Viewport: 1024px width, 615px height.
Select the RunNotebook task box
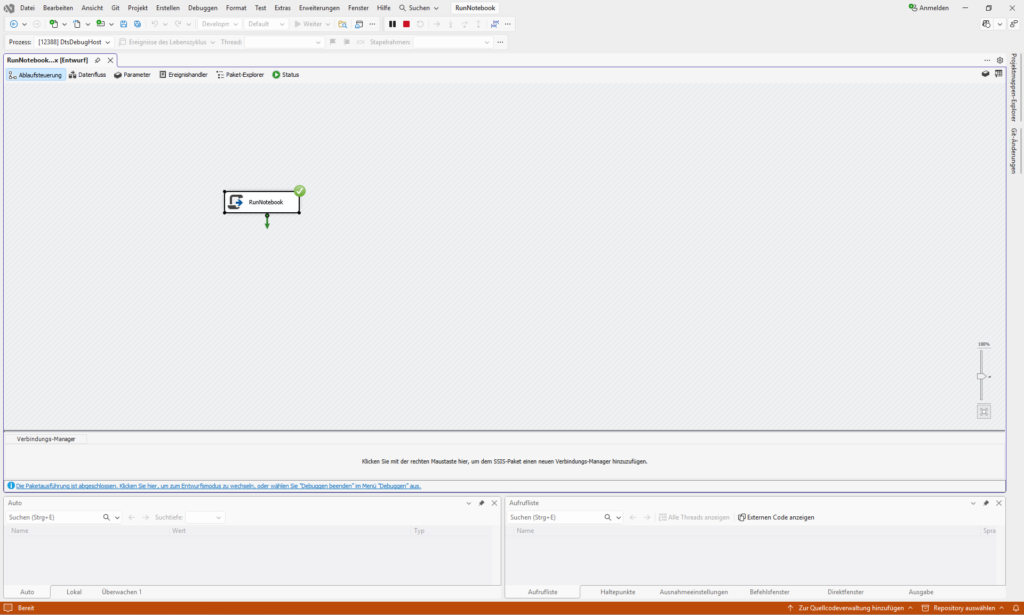[x=262, y=201]
